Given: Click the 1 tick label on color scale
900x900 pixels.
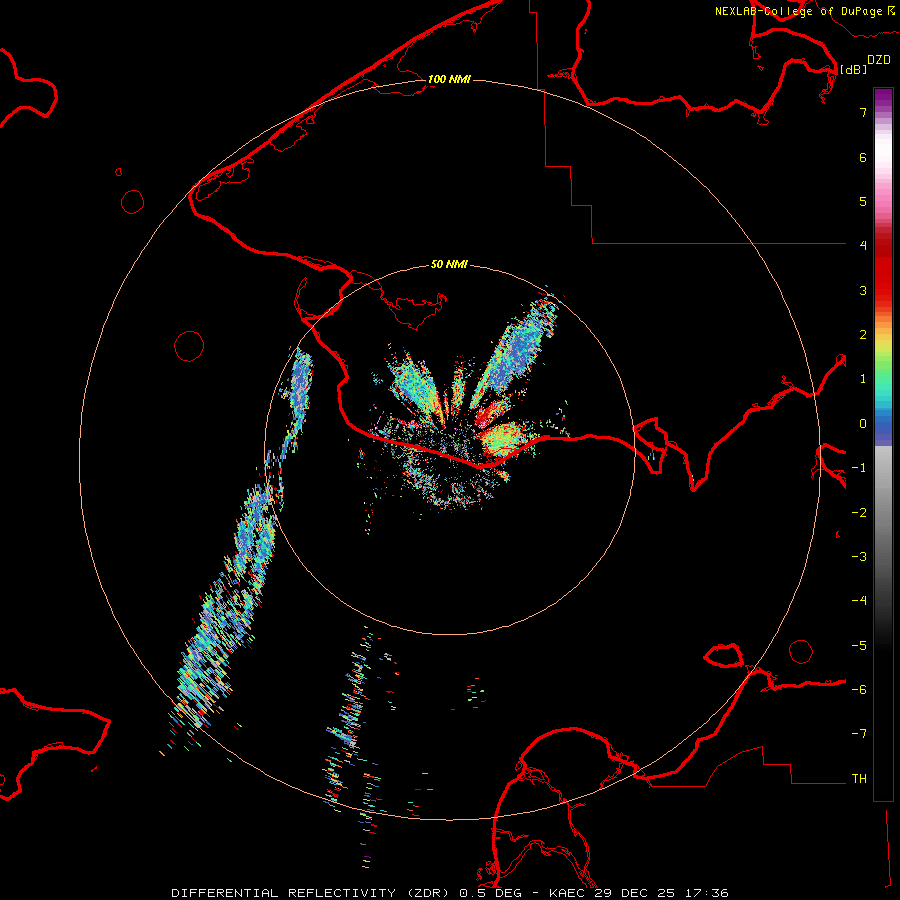Looking at the screenshot, I should tap(863, 379).
